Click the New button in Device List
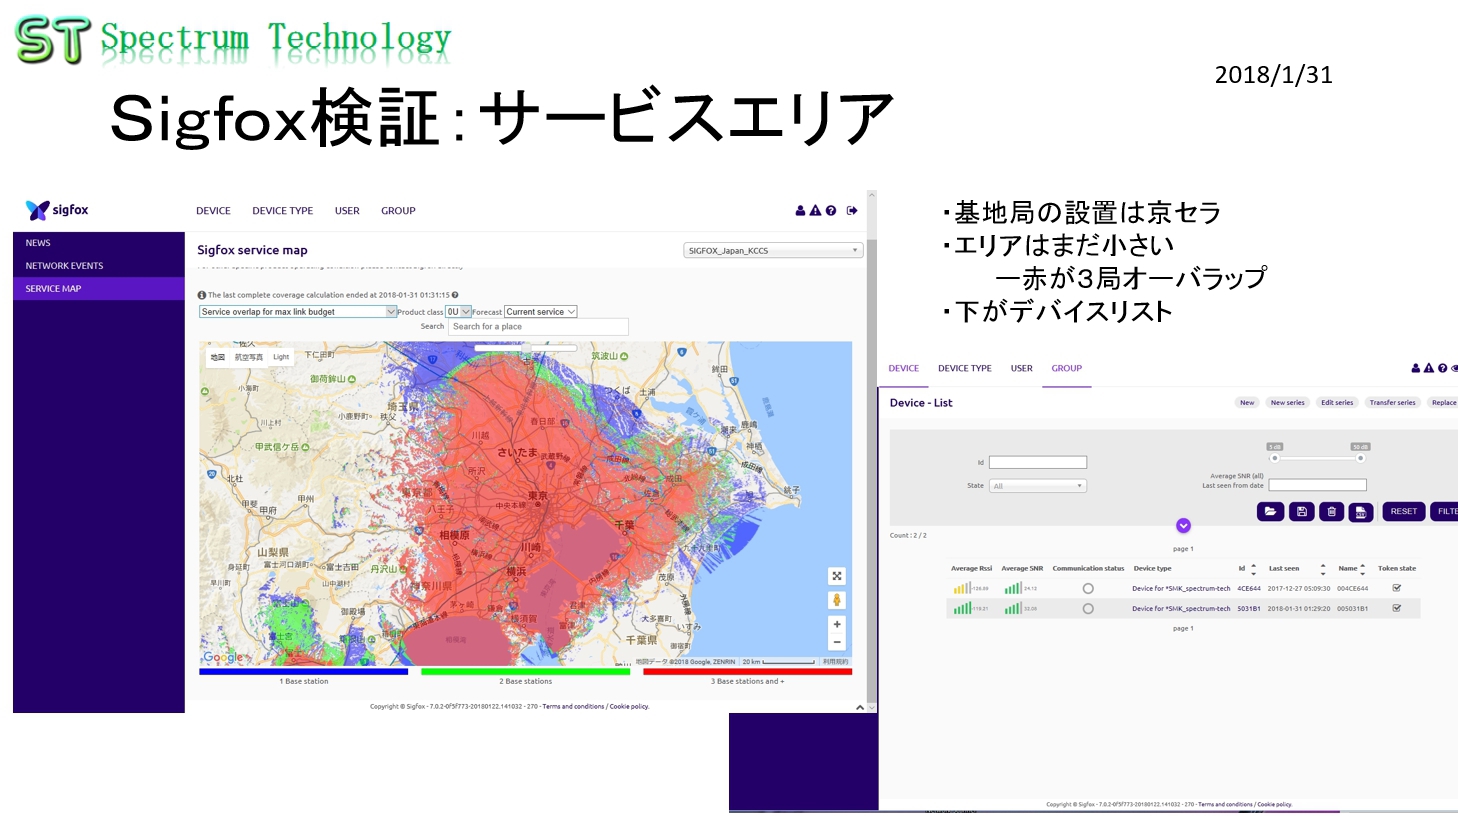Viewport: 1458px width, 819px height. point(1247,403)
